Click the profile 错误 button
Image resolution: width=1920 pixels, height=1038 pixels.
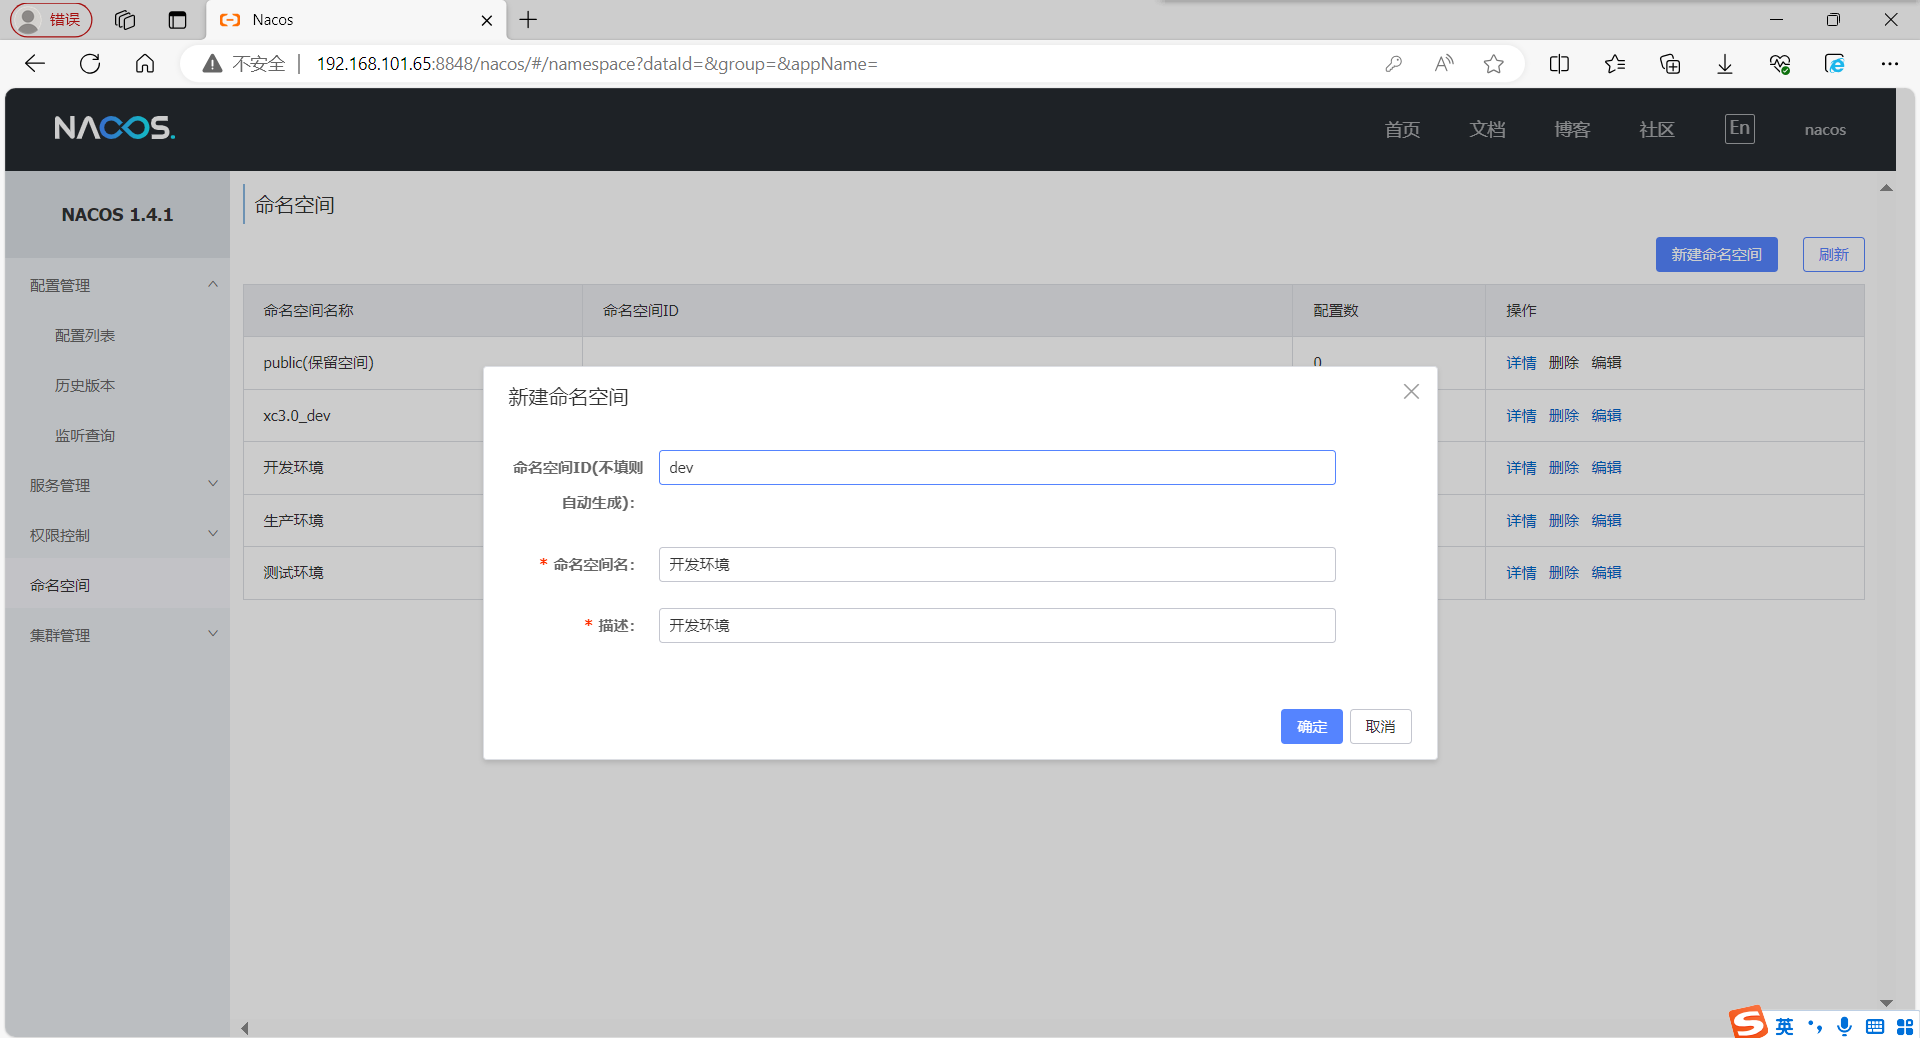[51, 20]
